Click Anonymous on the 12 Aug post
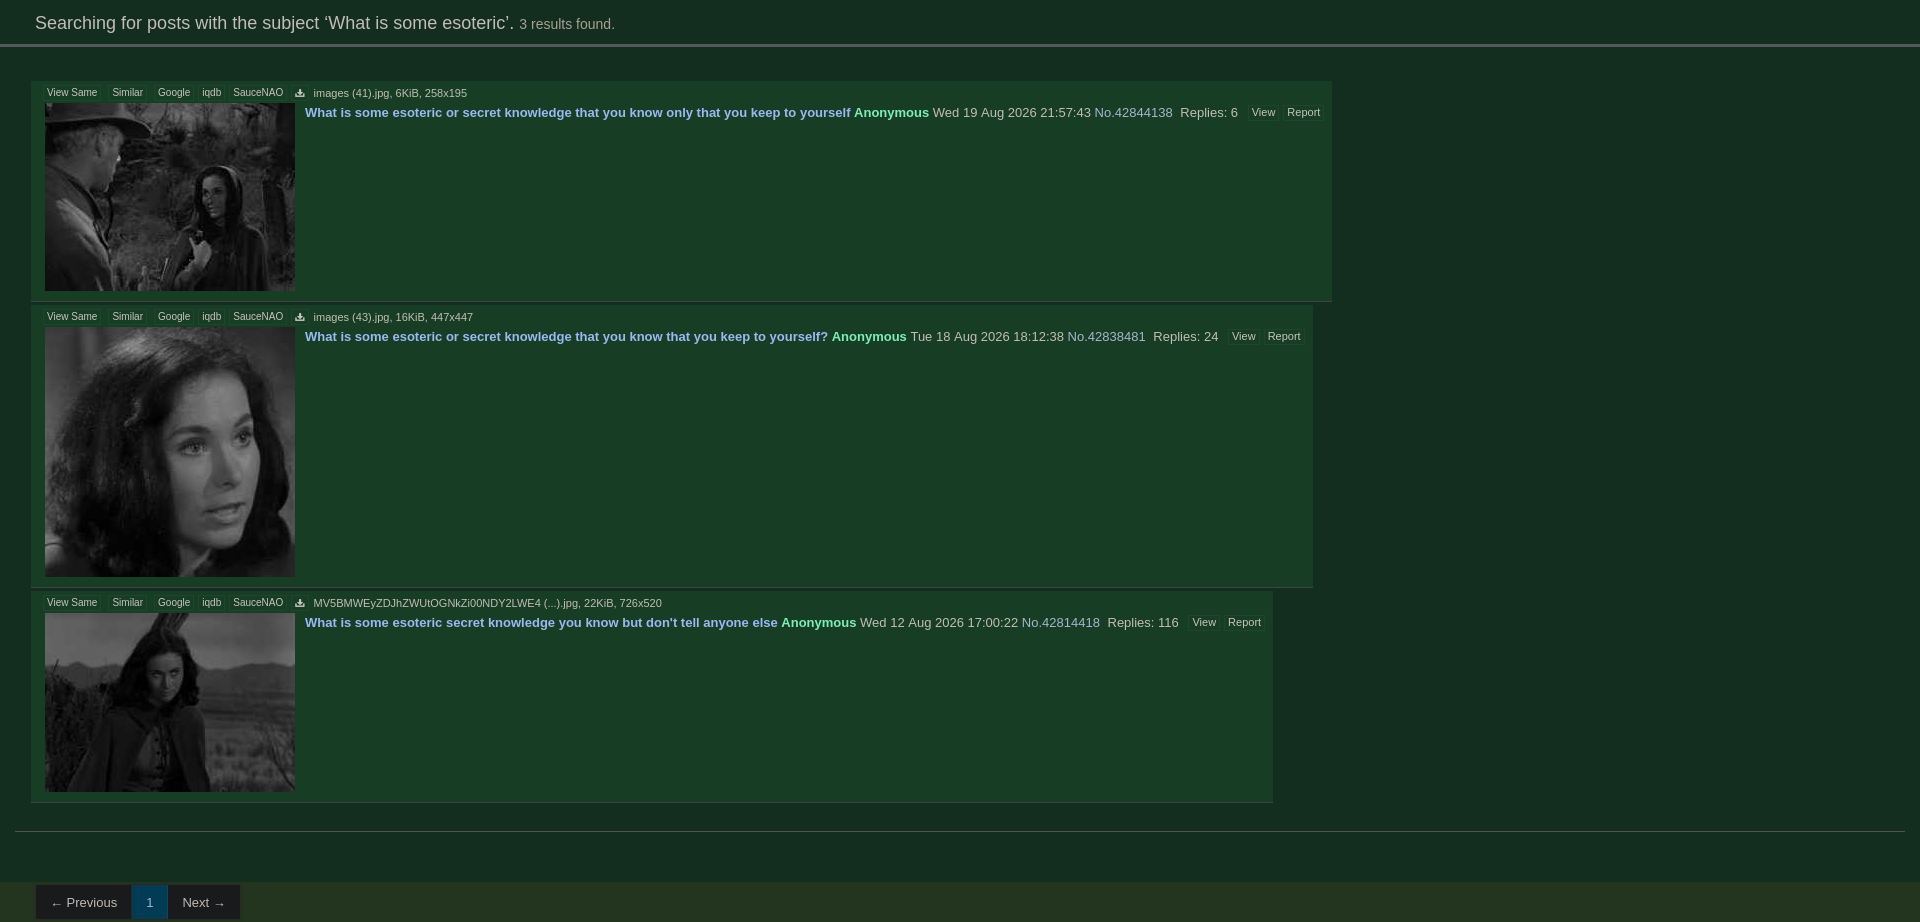The image size is (1920, 922). tap(818, 623)
